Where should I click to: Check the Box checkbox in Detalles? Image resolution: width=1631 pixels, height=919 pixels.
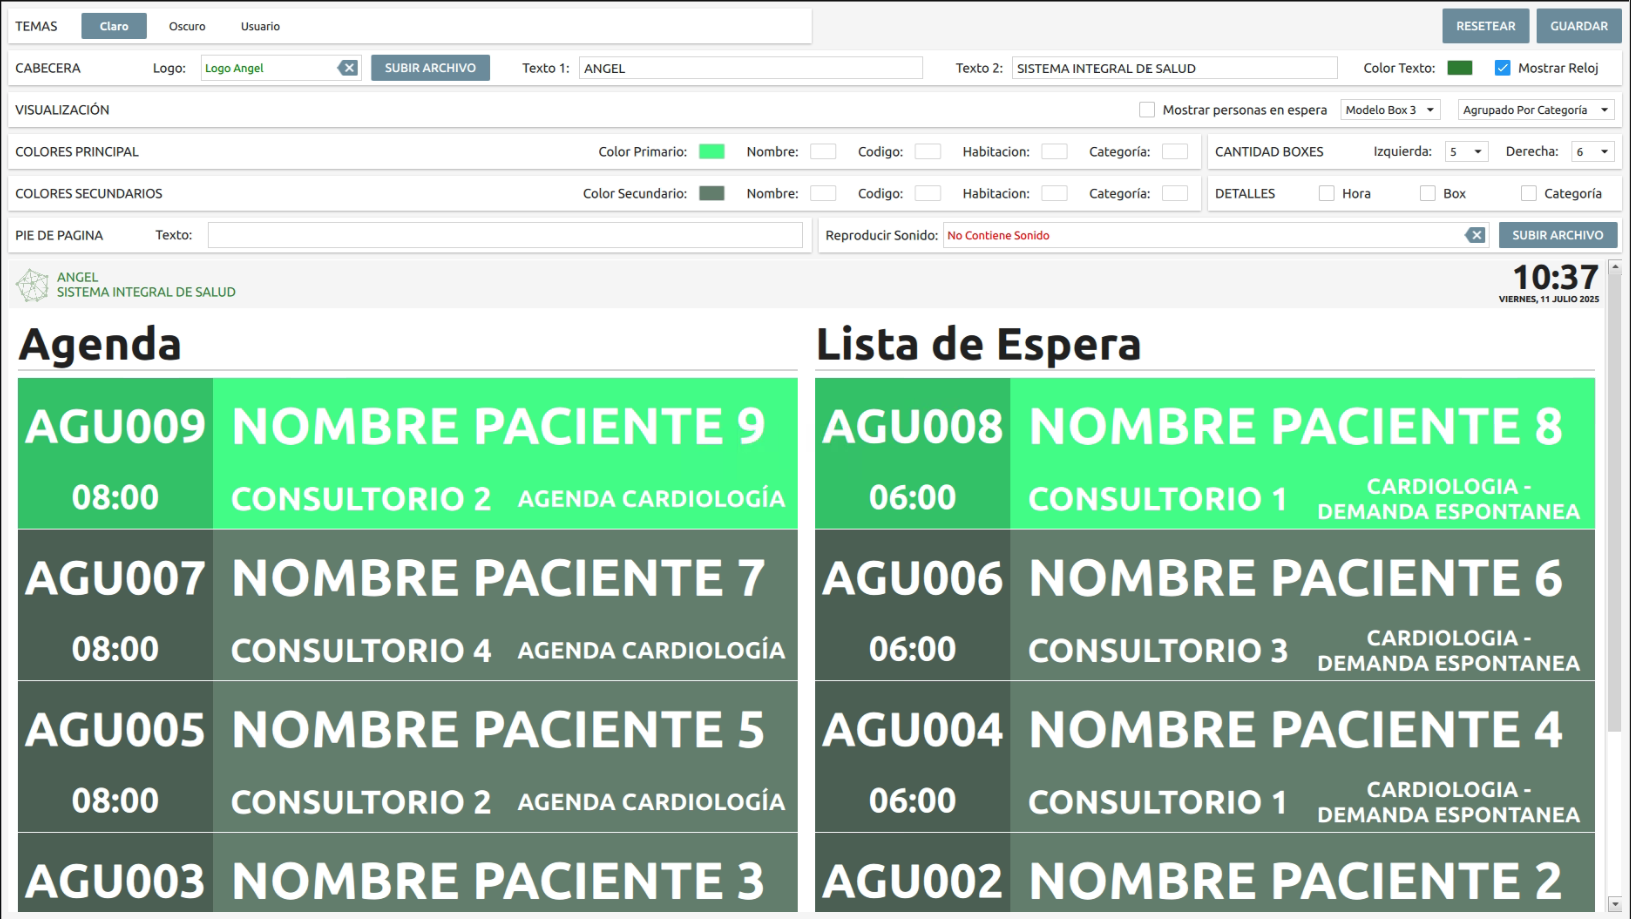[x=1426, y=193]
